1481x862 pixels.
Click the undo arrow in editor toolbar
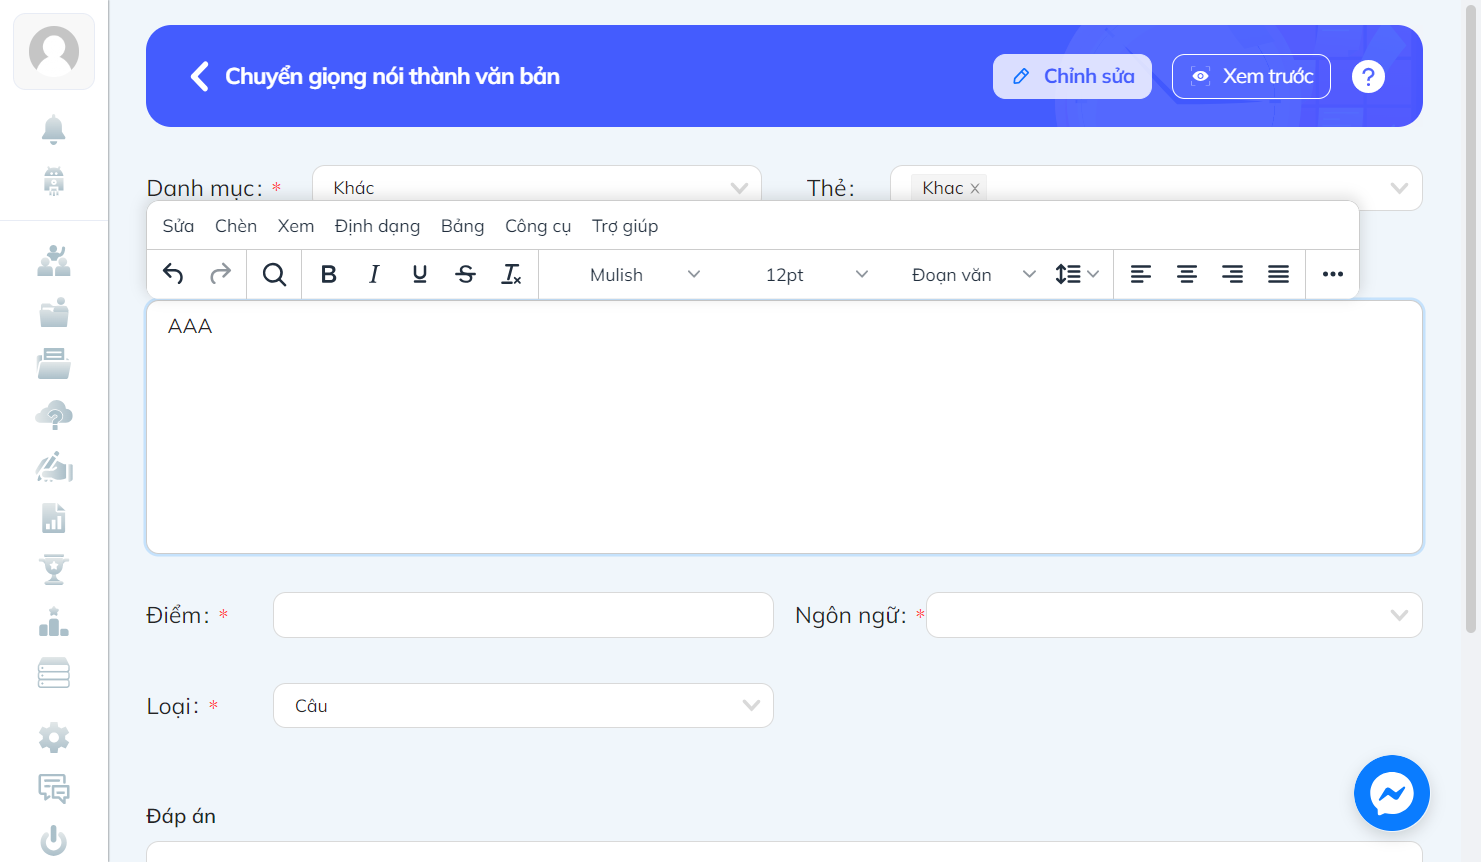(173, 274)
